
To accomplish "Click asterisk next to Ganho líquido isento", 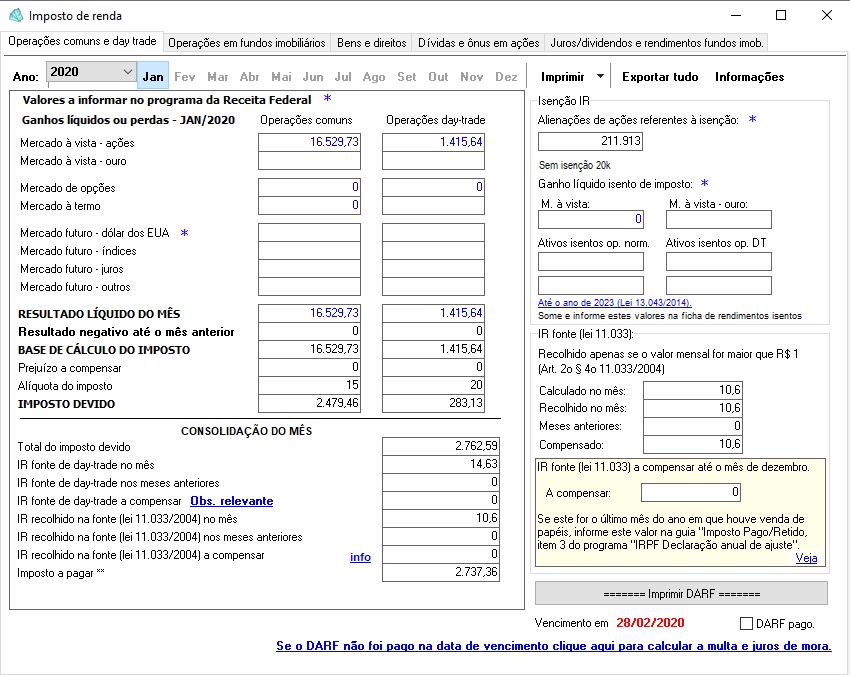I will [704, 183].
